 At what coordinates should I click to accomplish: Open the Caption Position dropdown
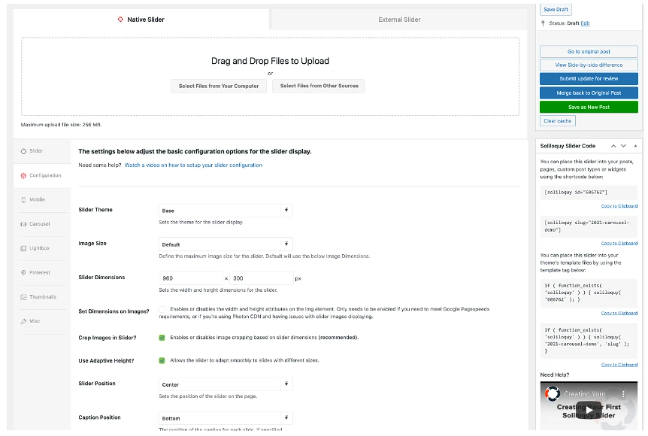pyautogui.click(x=225, y=418)
